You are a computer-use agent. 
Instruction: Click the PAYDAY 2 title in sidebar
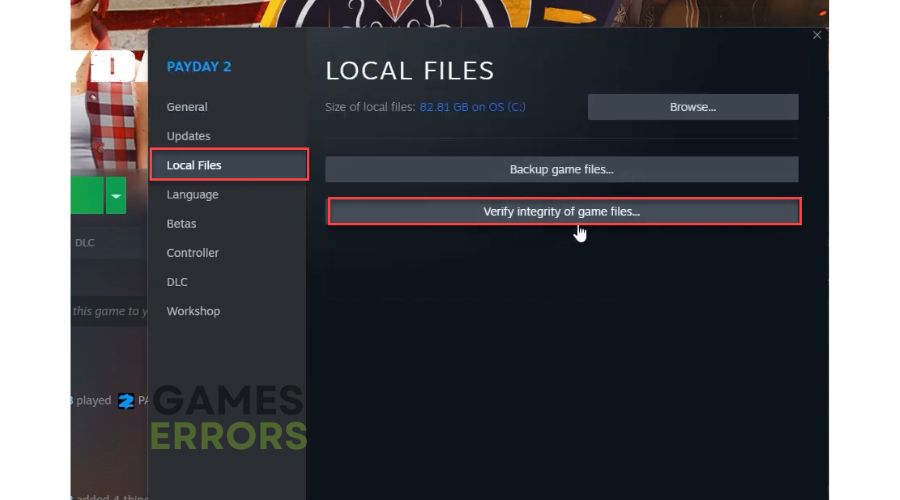point(199,67)
